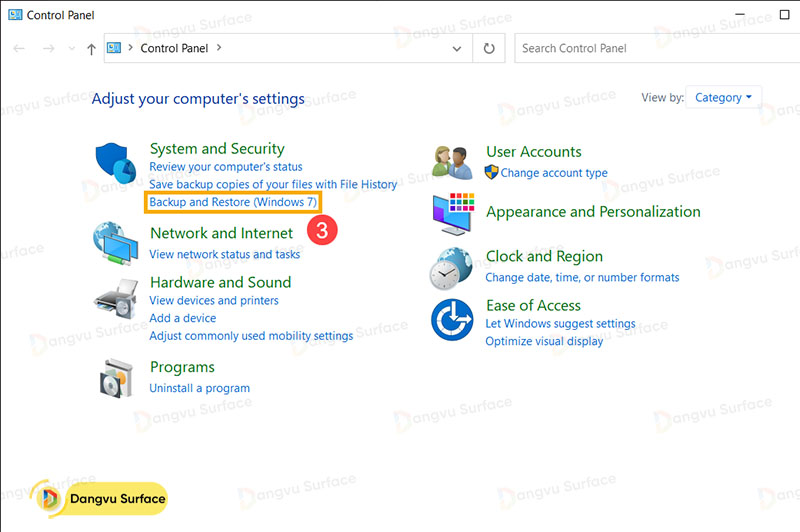Click the Hardware and Sound printer icon

tap(116, 299)
